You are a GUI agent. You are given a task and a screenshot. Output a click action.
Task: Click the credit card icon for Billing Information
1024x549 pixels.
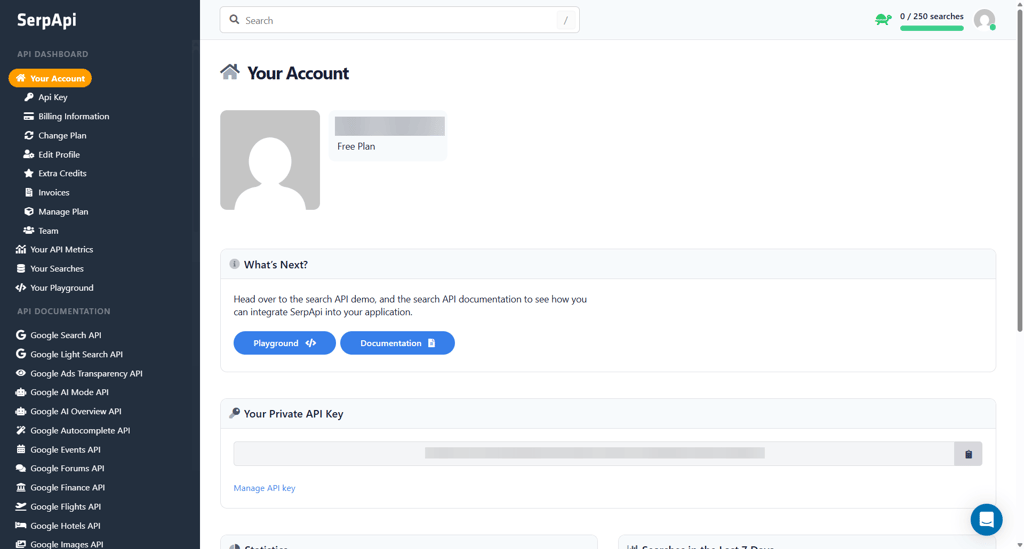click(x=29, y=116)
